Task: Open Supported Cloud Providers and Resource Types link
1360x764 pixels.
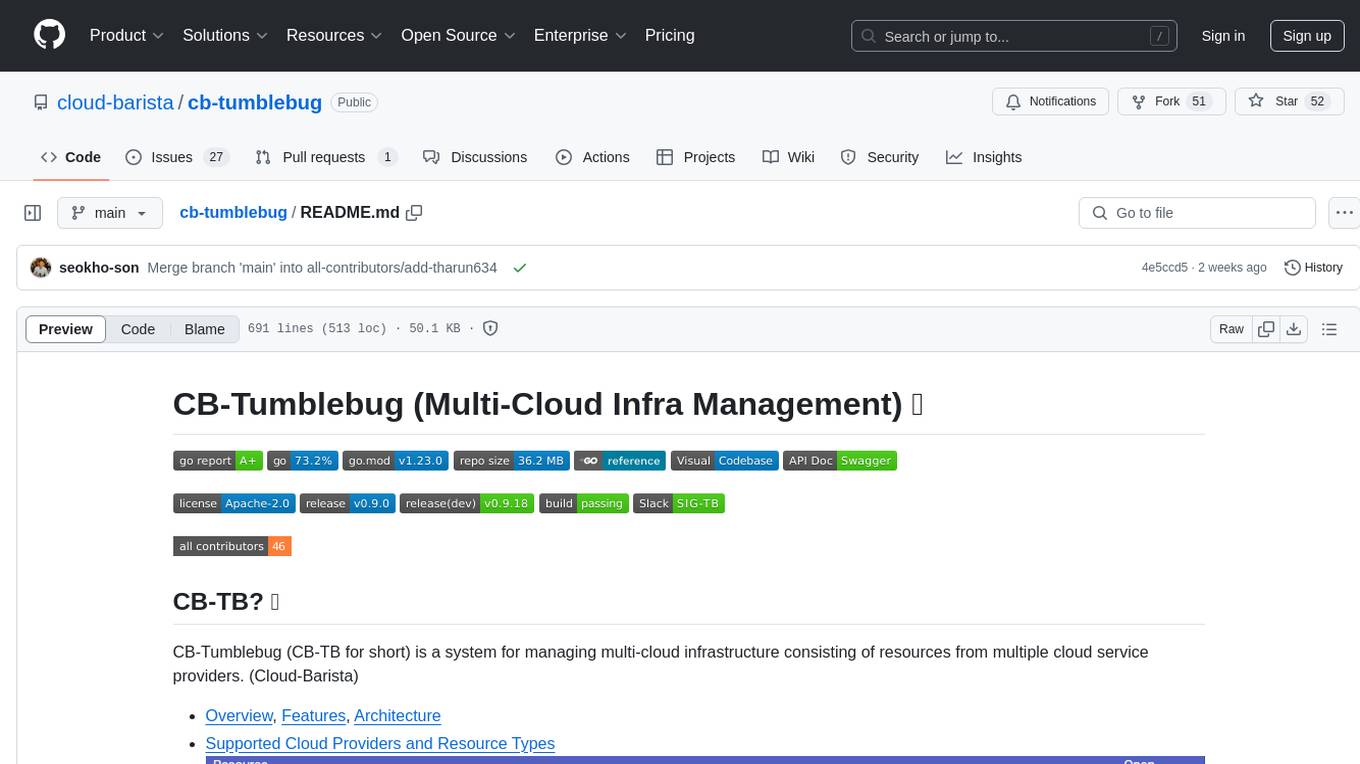Action: tap(380, 744)
